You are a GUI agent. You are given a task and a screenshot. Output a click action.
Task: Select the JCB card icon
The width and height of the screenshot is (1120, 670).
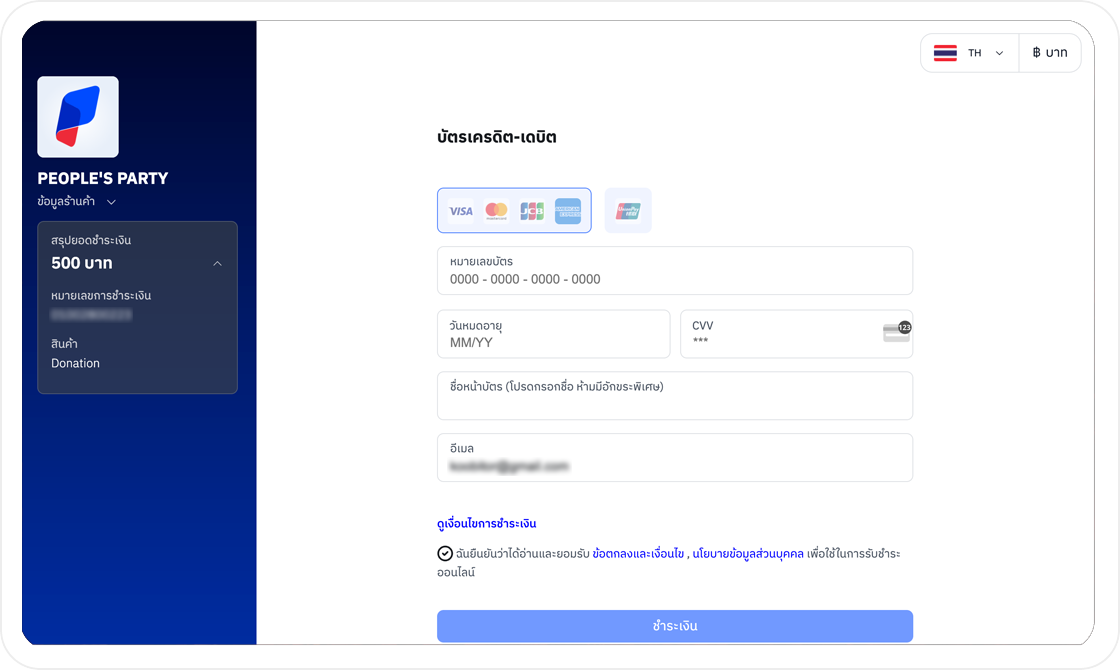click(532, 211)
